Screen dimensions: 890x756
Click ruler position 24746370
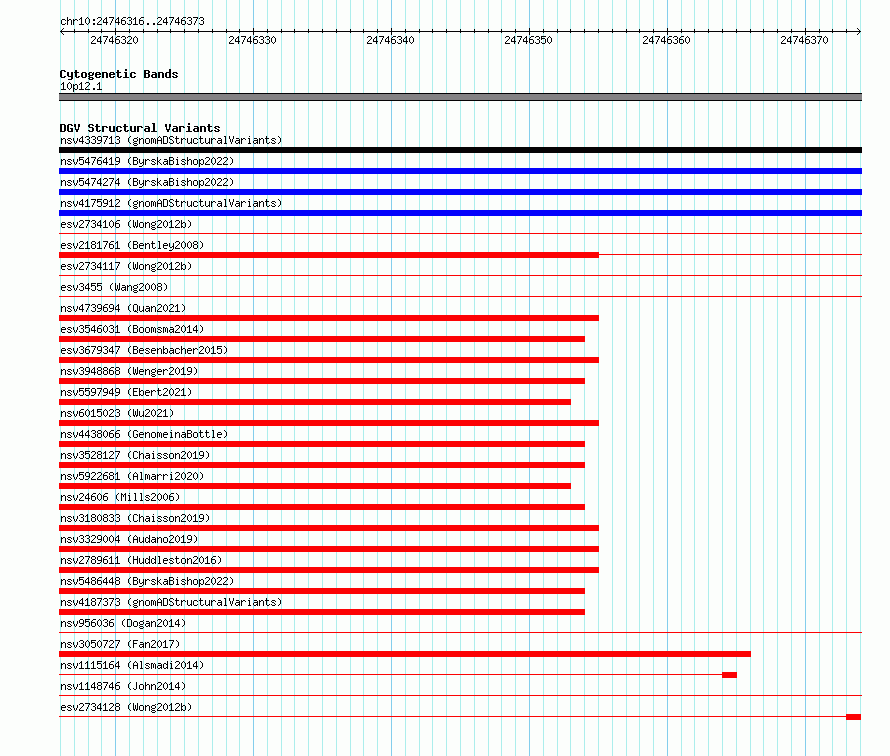coord(804,40)
